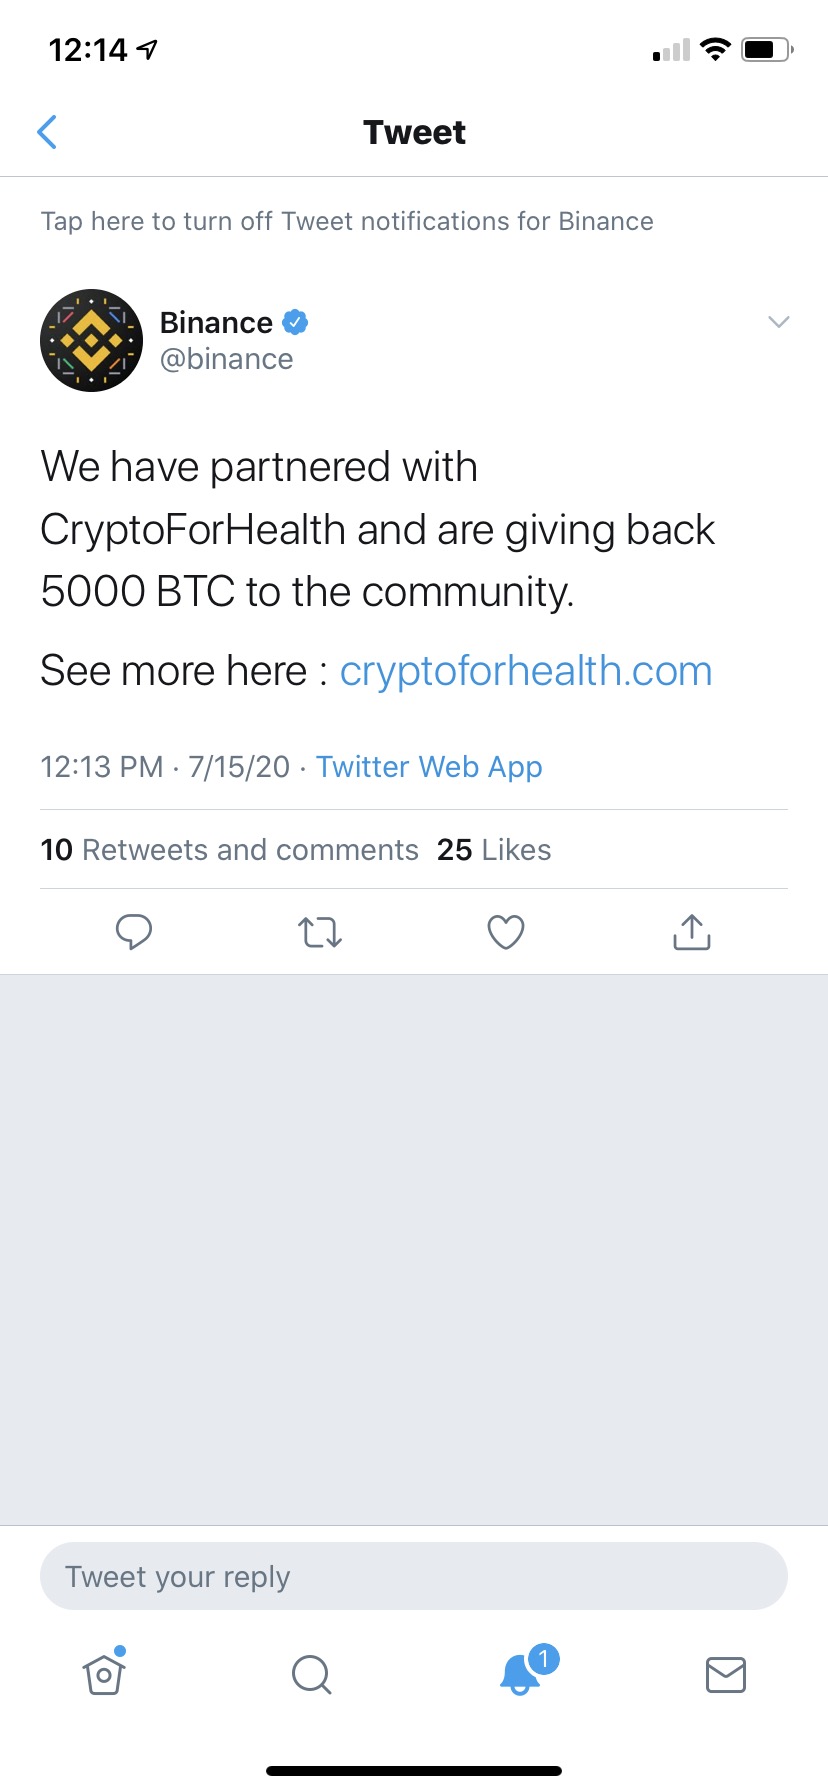The height and width of the screenshot is (1792, 828).
Task: Open Direct Messages via envelope icon
Action: (725, 1674)
